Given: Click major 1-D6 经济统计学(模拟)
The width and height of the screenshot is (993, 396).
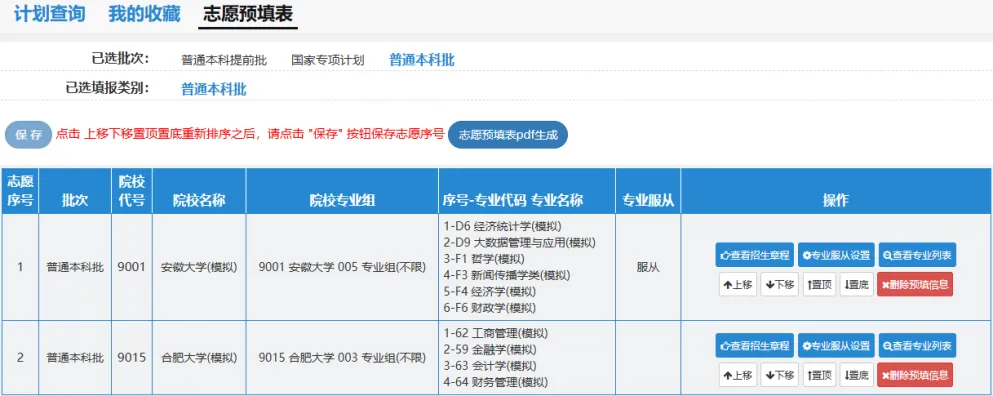Looking at the screenshot, I should pos(502,226).
